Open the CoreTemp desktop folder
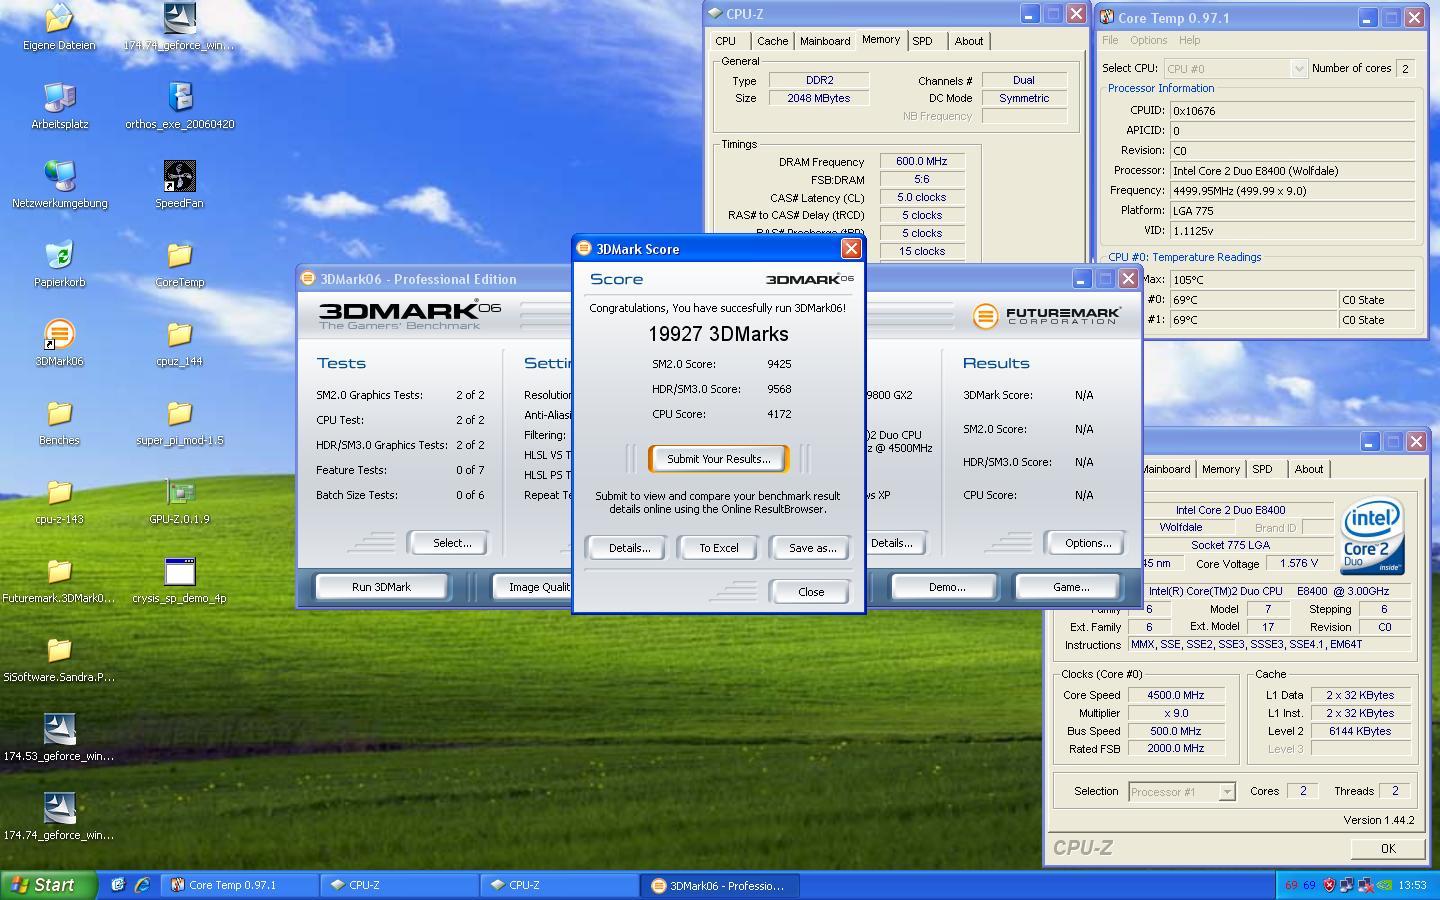This screenshot has height=900, width=1440. tap(179, 263)
